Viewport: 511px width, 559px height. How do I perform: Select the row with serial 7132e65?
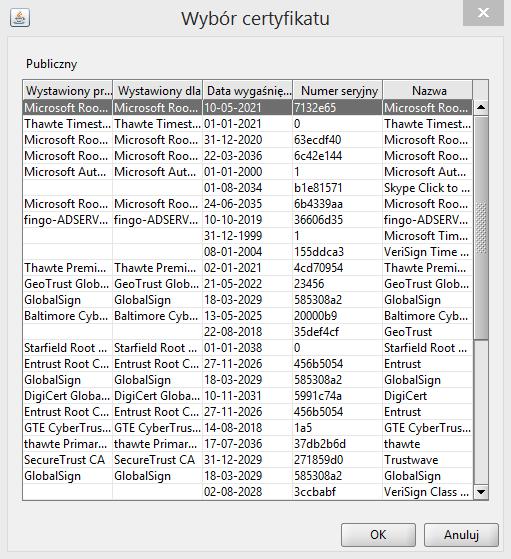(x=247, y=107)
